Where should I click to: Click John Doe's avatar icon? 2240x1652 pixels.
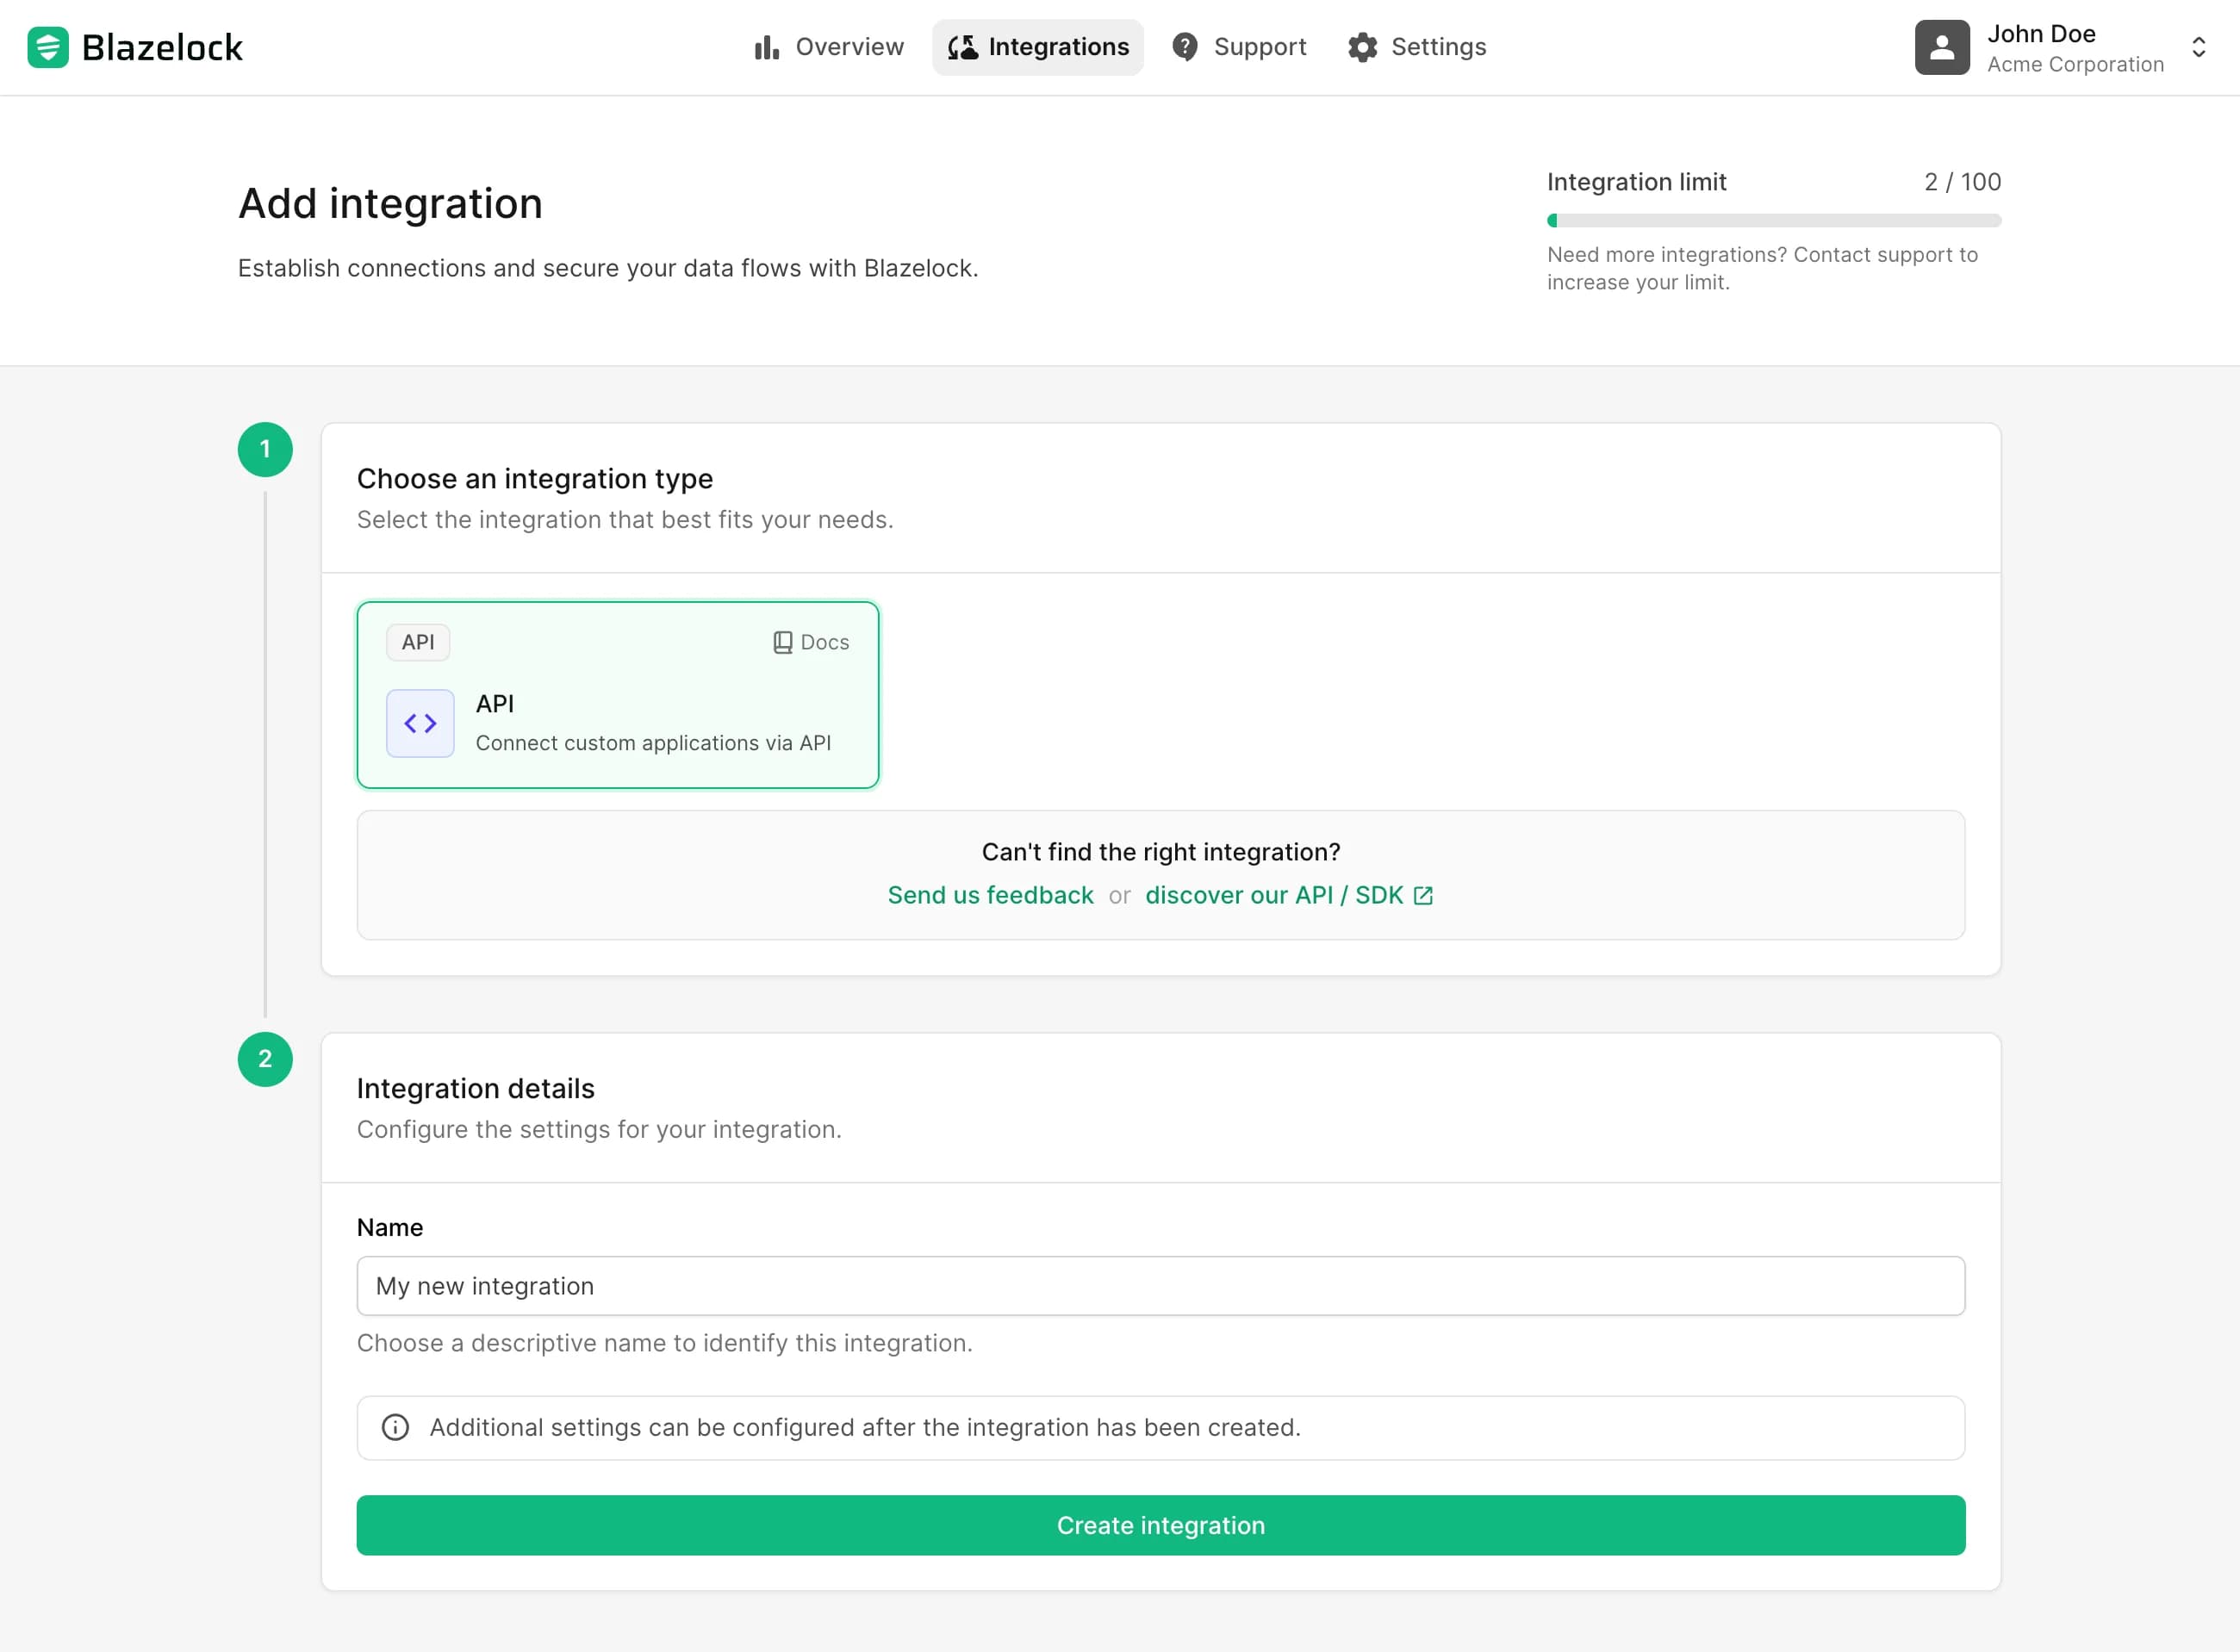click(1941, 47)
